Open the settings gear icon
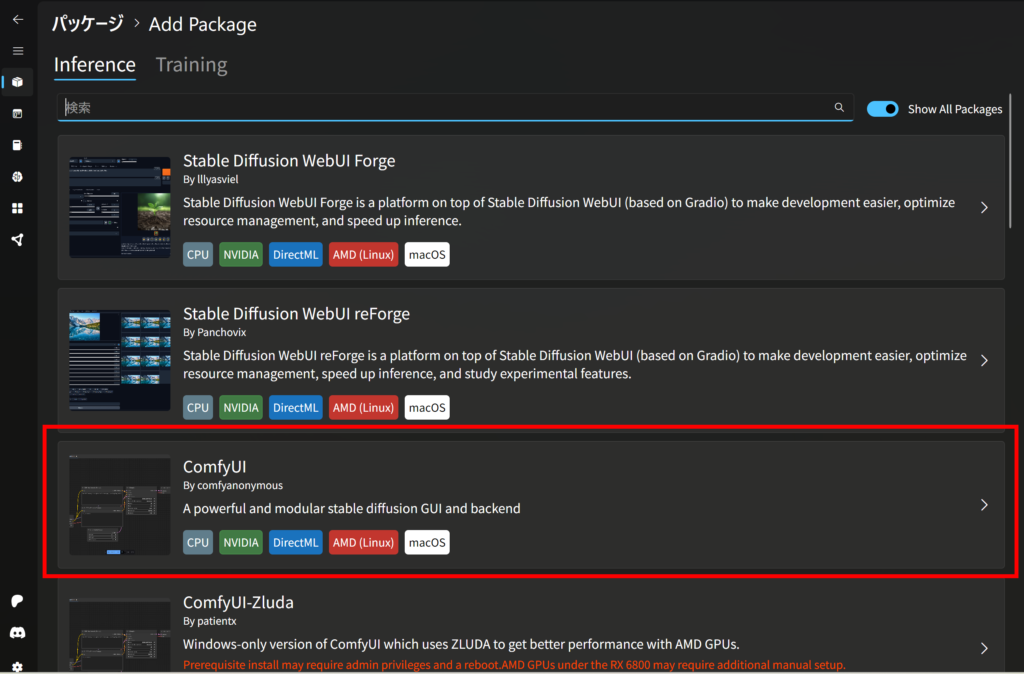 [x=17, y=665]
